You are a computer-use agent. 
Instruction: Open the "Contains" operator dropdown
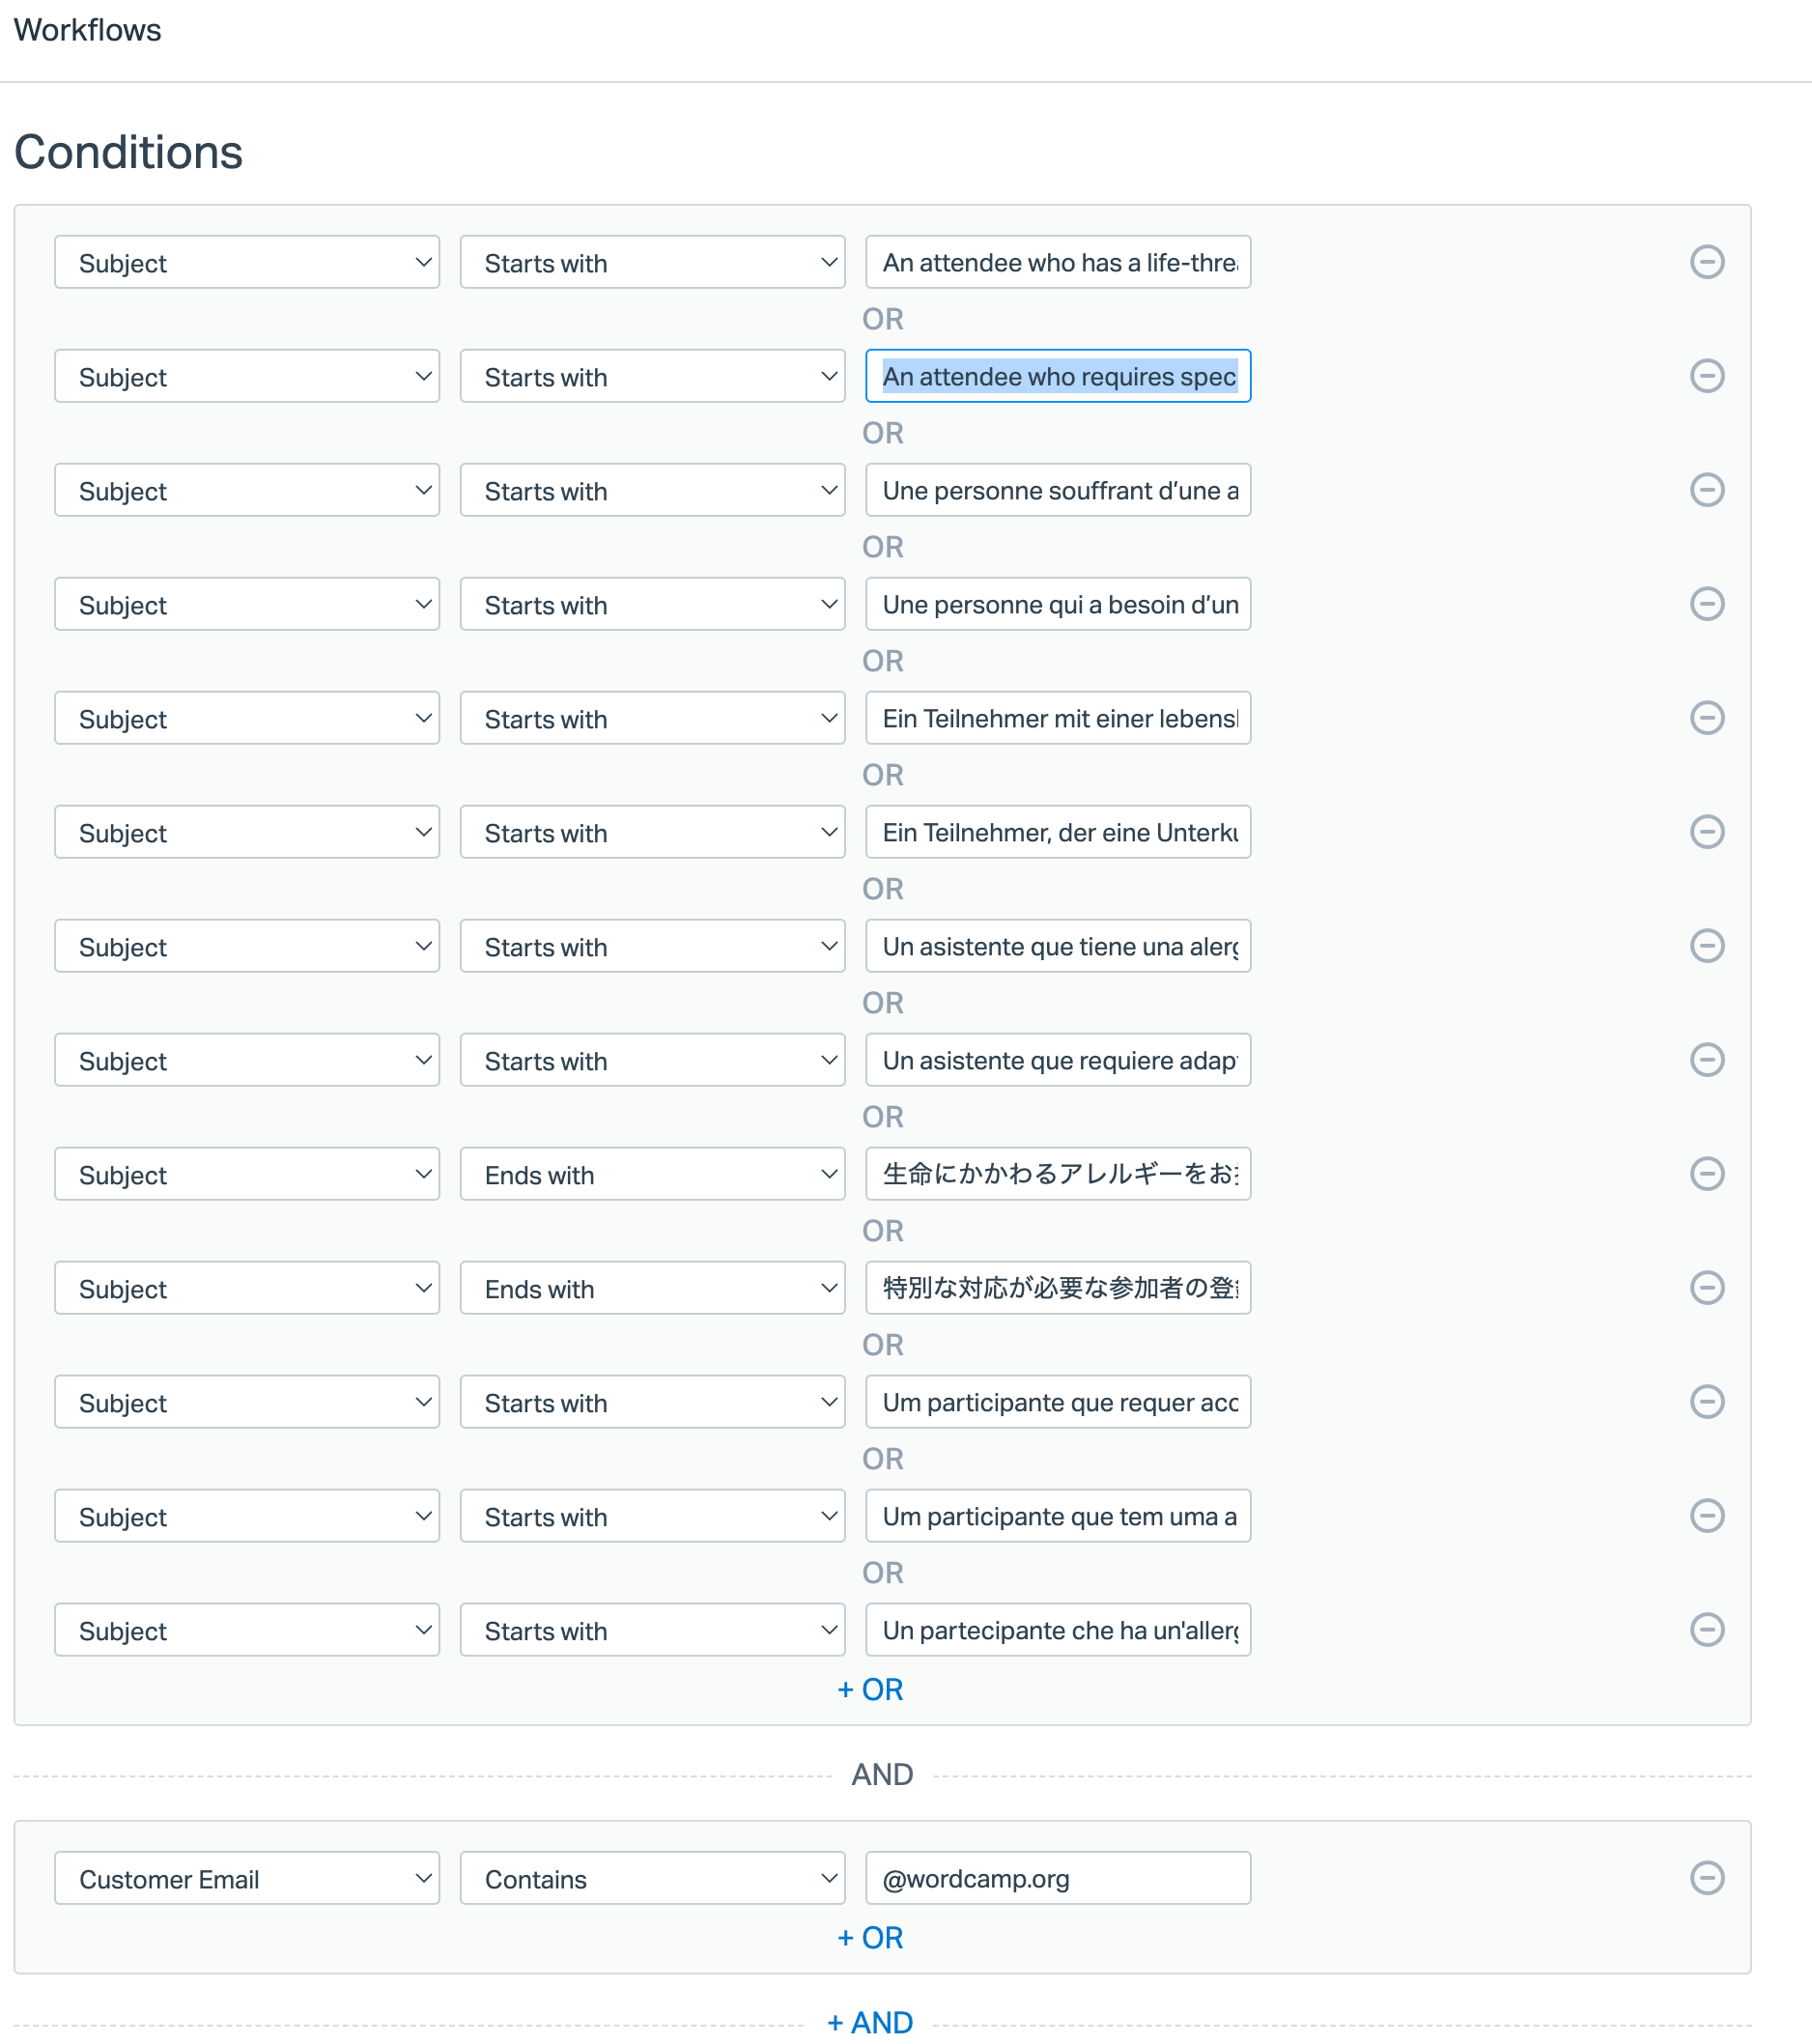tap(652, 1878)
